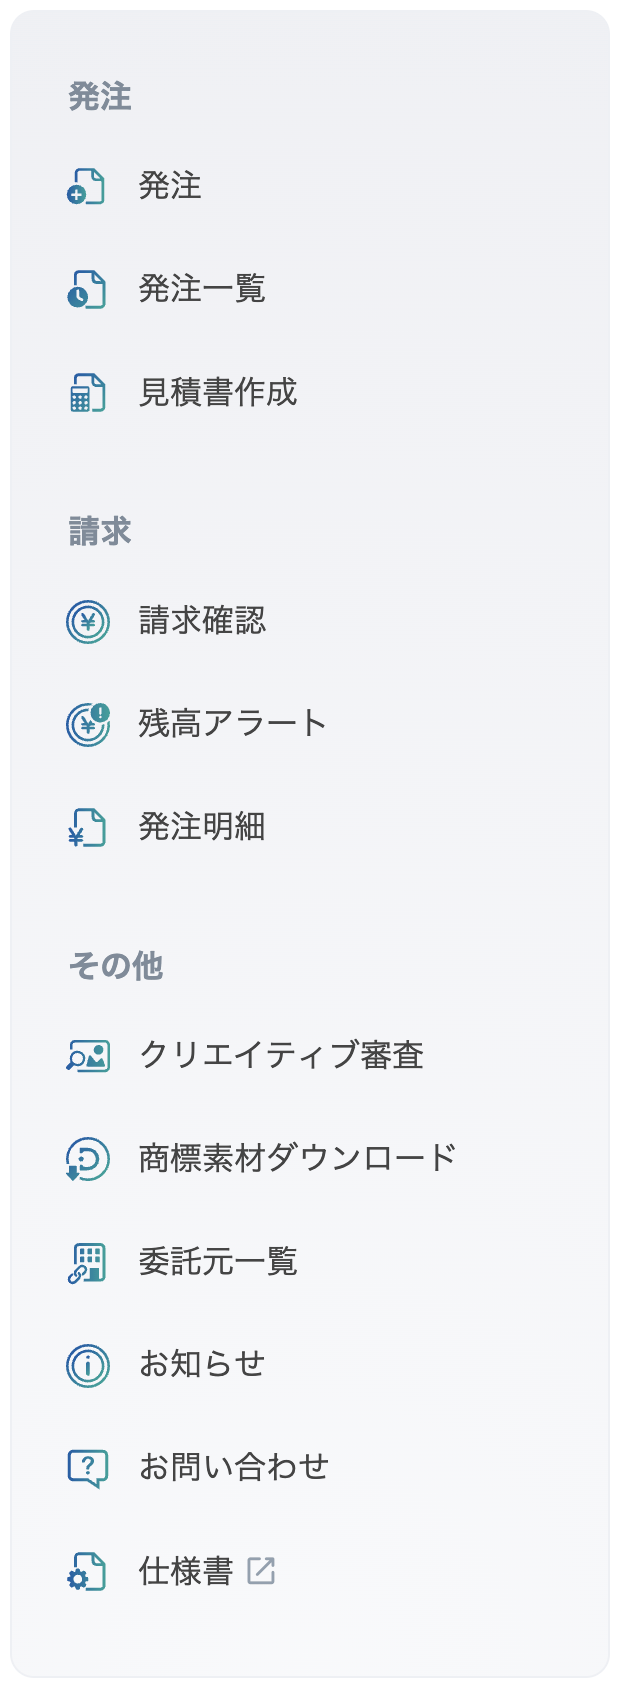Click the 発注明細 yen document icon
Image resolution: width=624 pixels, height=1692 pixels.
tap(86, 828)
